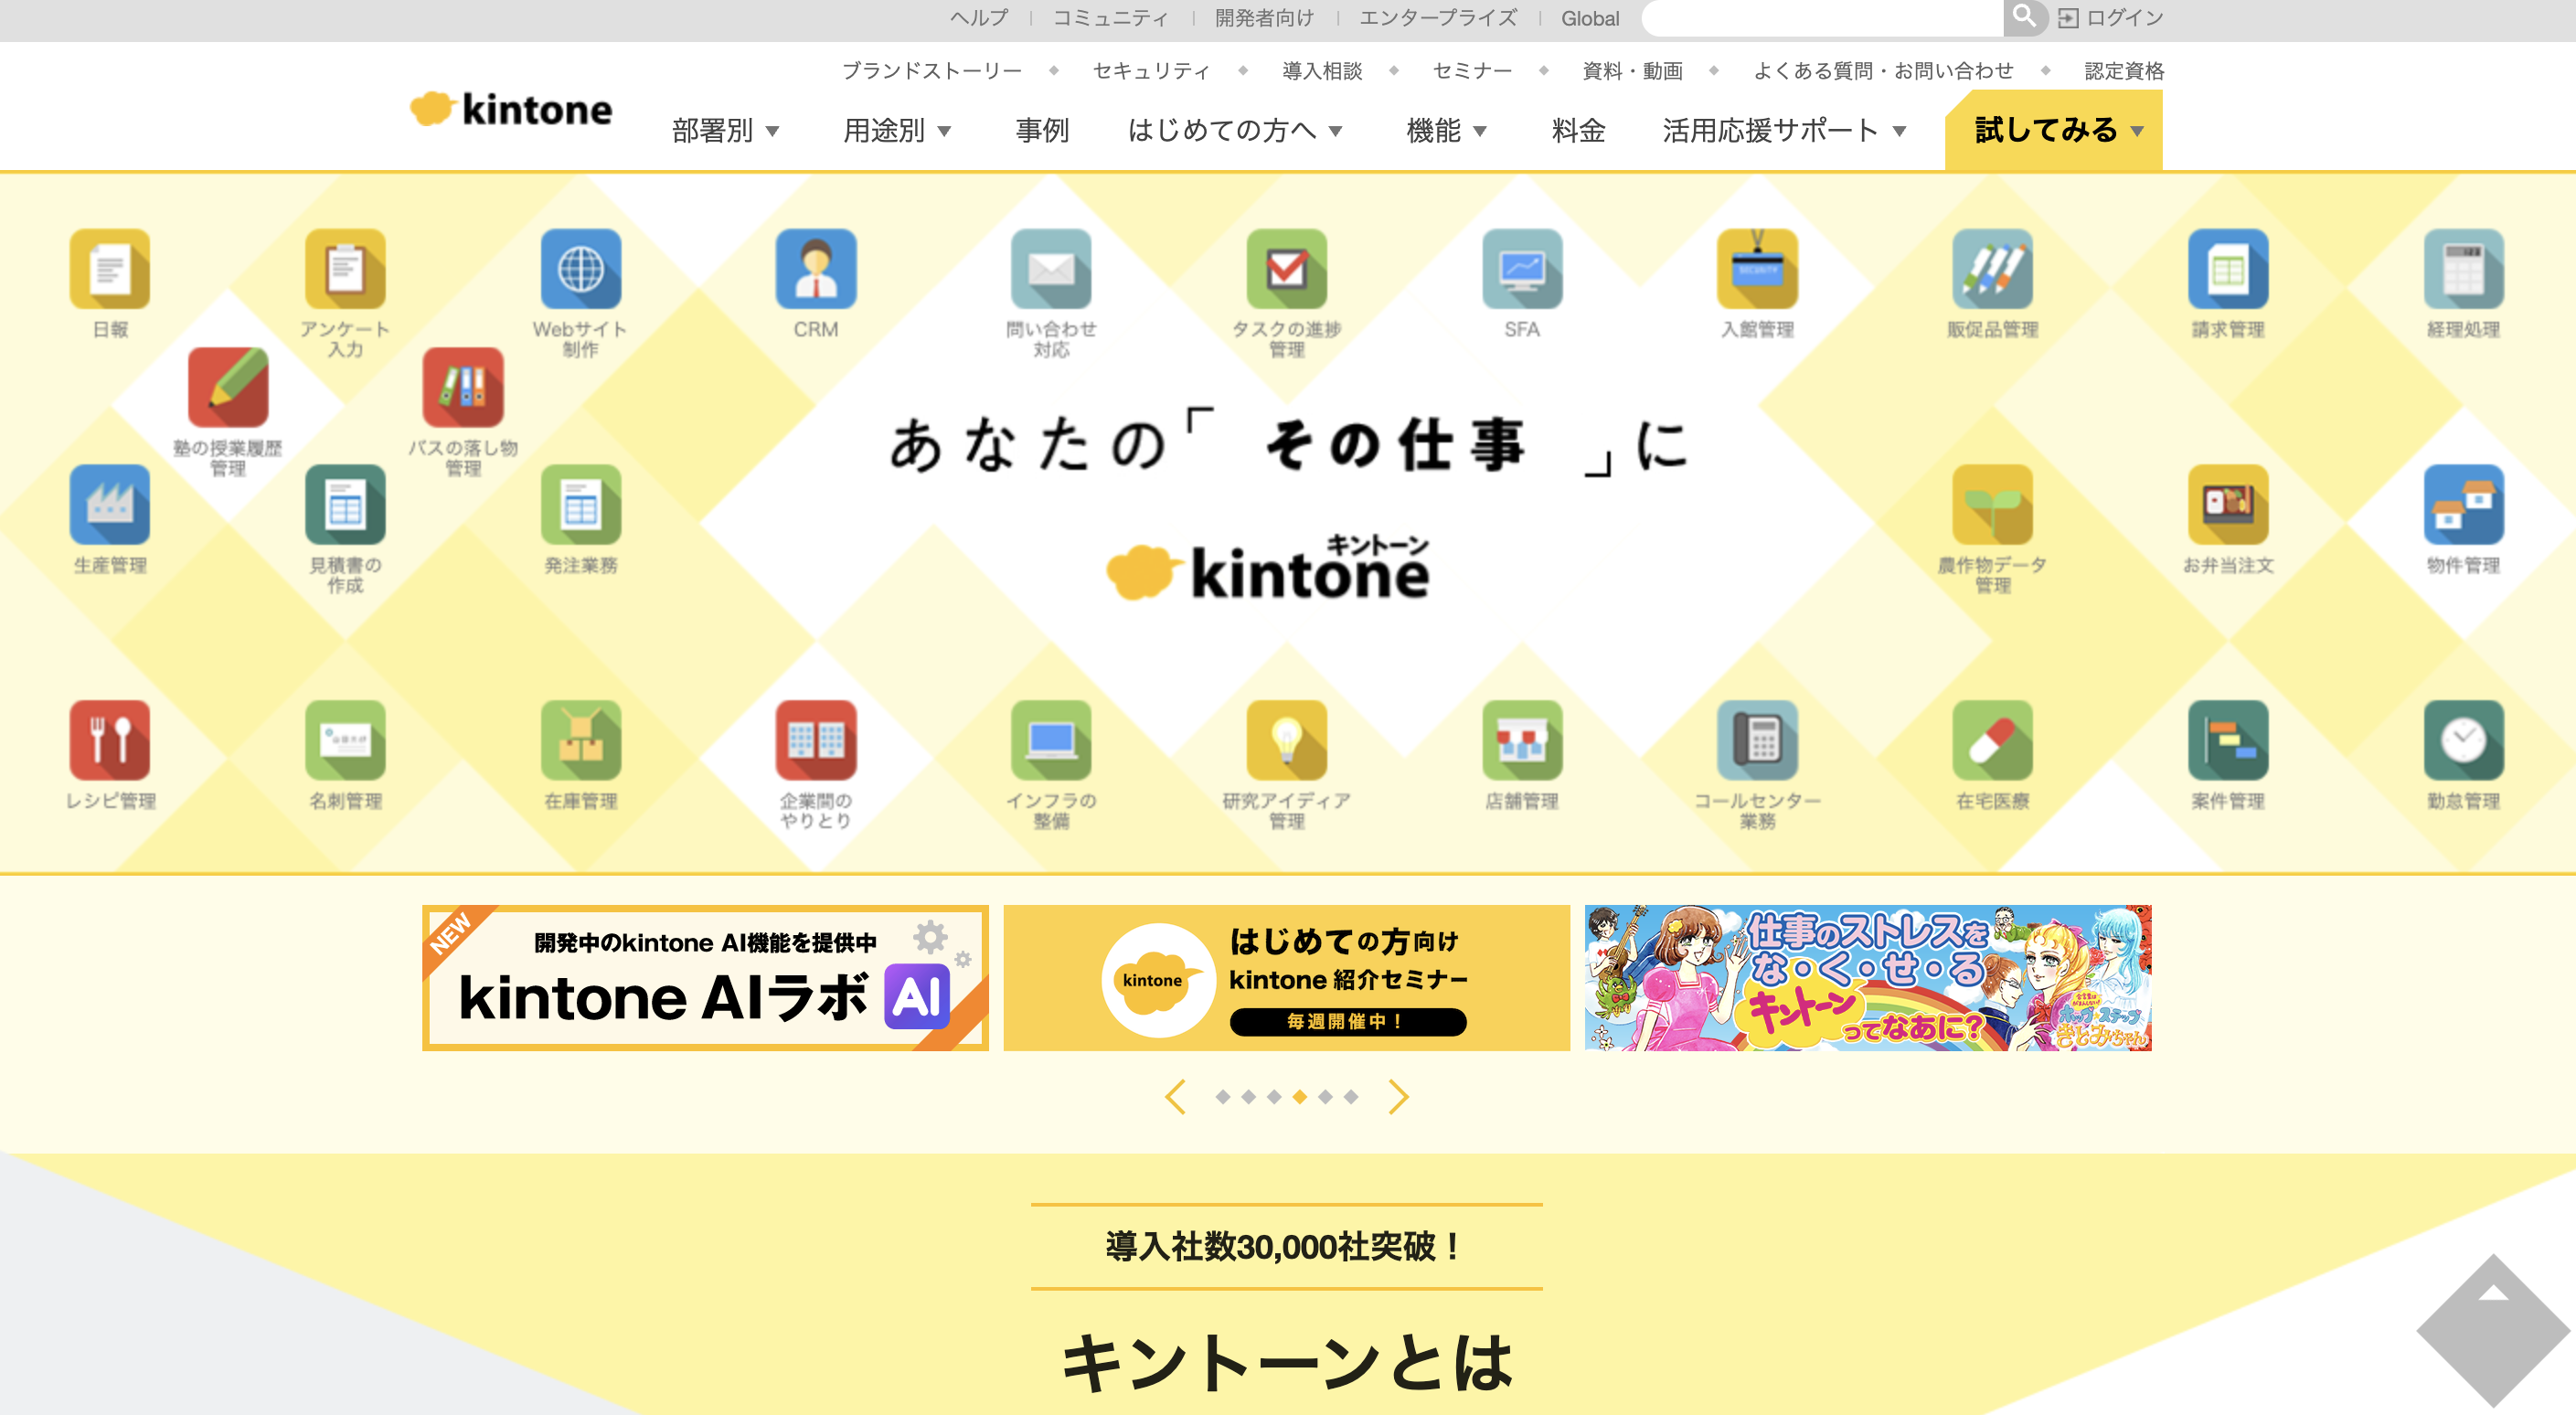This screenshot has height=1415, width=2576.
Task: Open the 請求管理 invoice icon
Action: [2227, 270]
